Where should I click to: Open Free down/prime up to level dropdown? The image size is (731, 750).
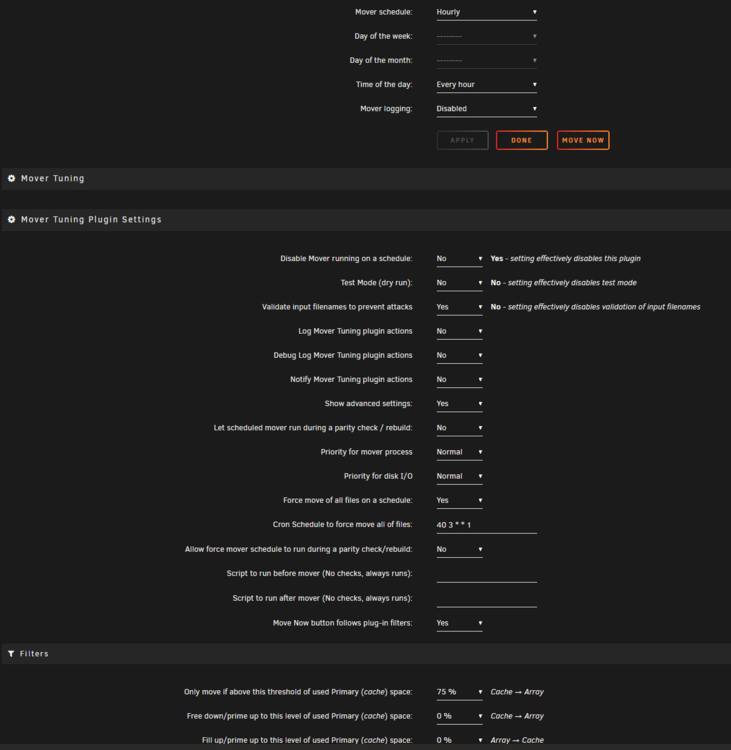point(459,717)
